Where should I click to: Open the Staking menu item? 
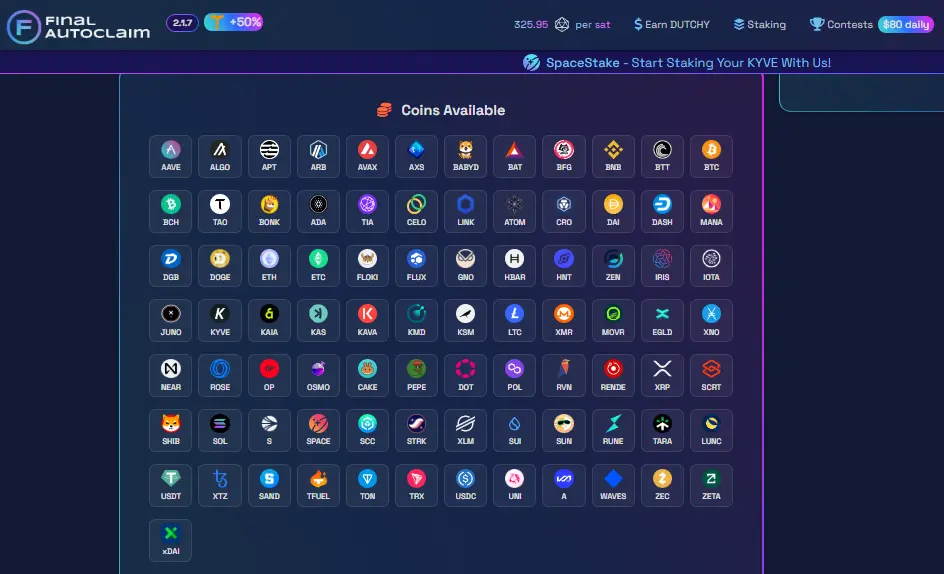pos(760,25)
